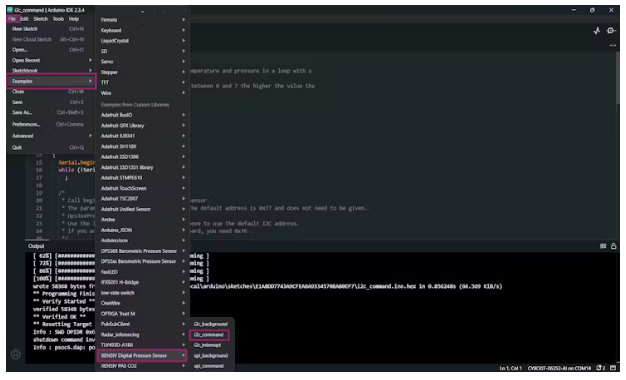The width and height of the screenshot is (626, 380).
Task: Select Preferences... from the File menu
Action: pos(51,125)
